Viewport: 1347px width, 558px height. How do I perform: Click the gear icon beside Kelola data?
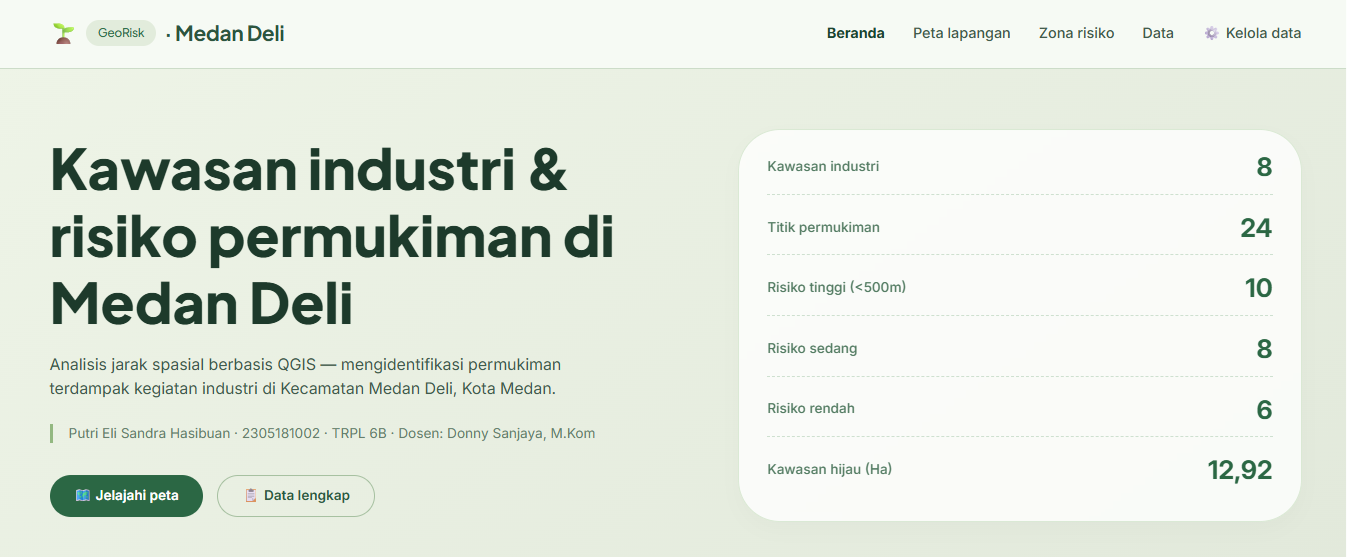(x=1211, y=33)
